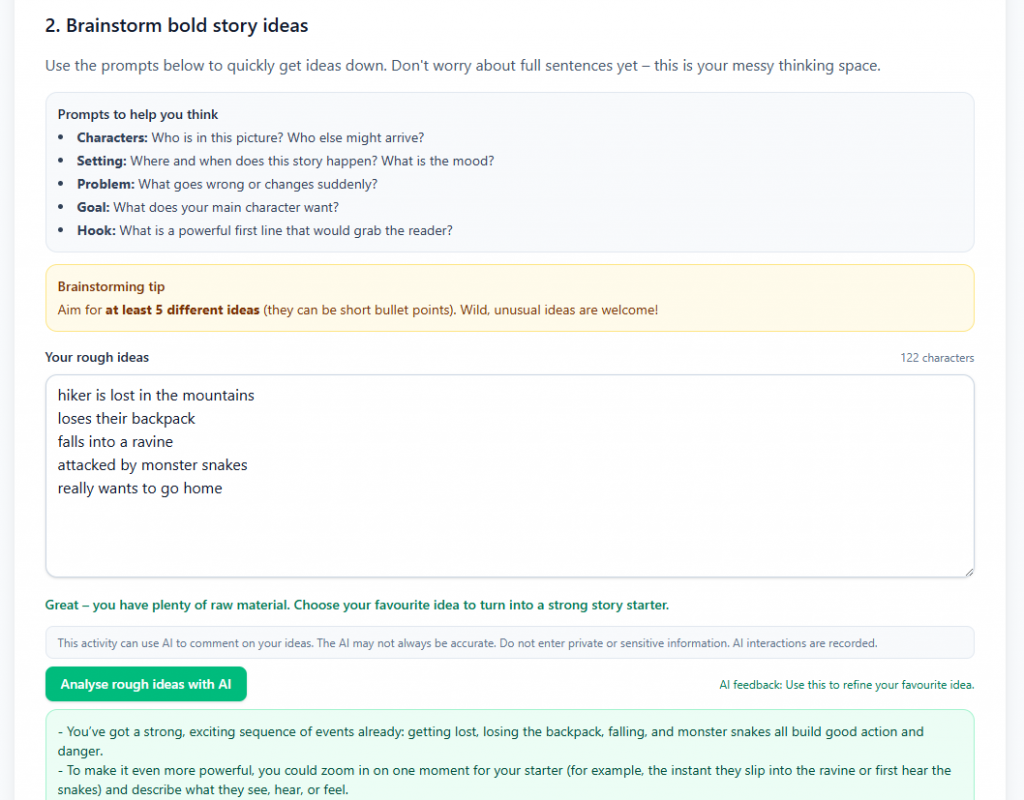Click the 'attacked by monster snakes' line
Viewport: 1024px width, 800px height.
152,465
